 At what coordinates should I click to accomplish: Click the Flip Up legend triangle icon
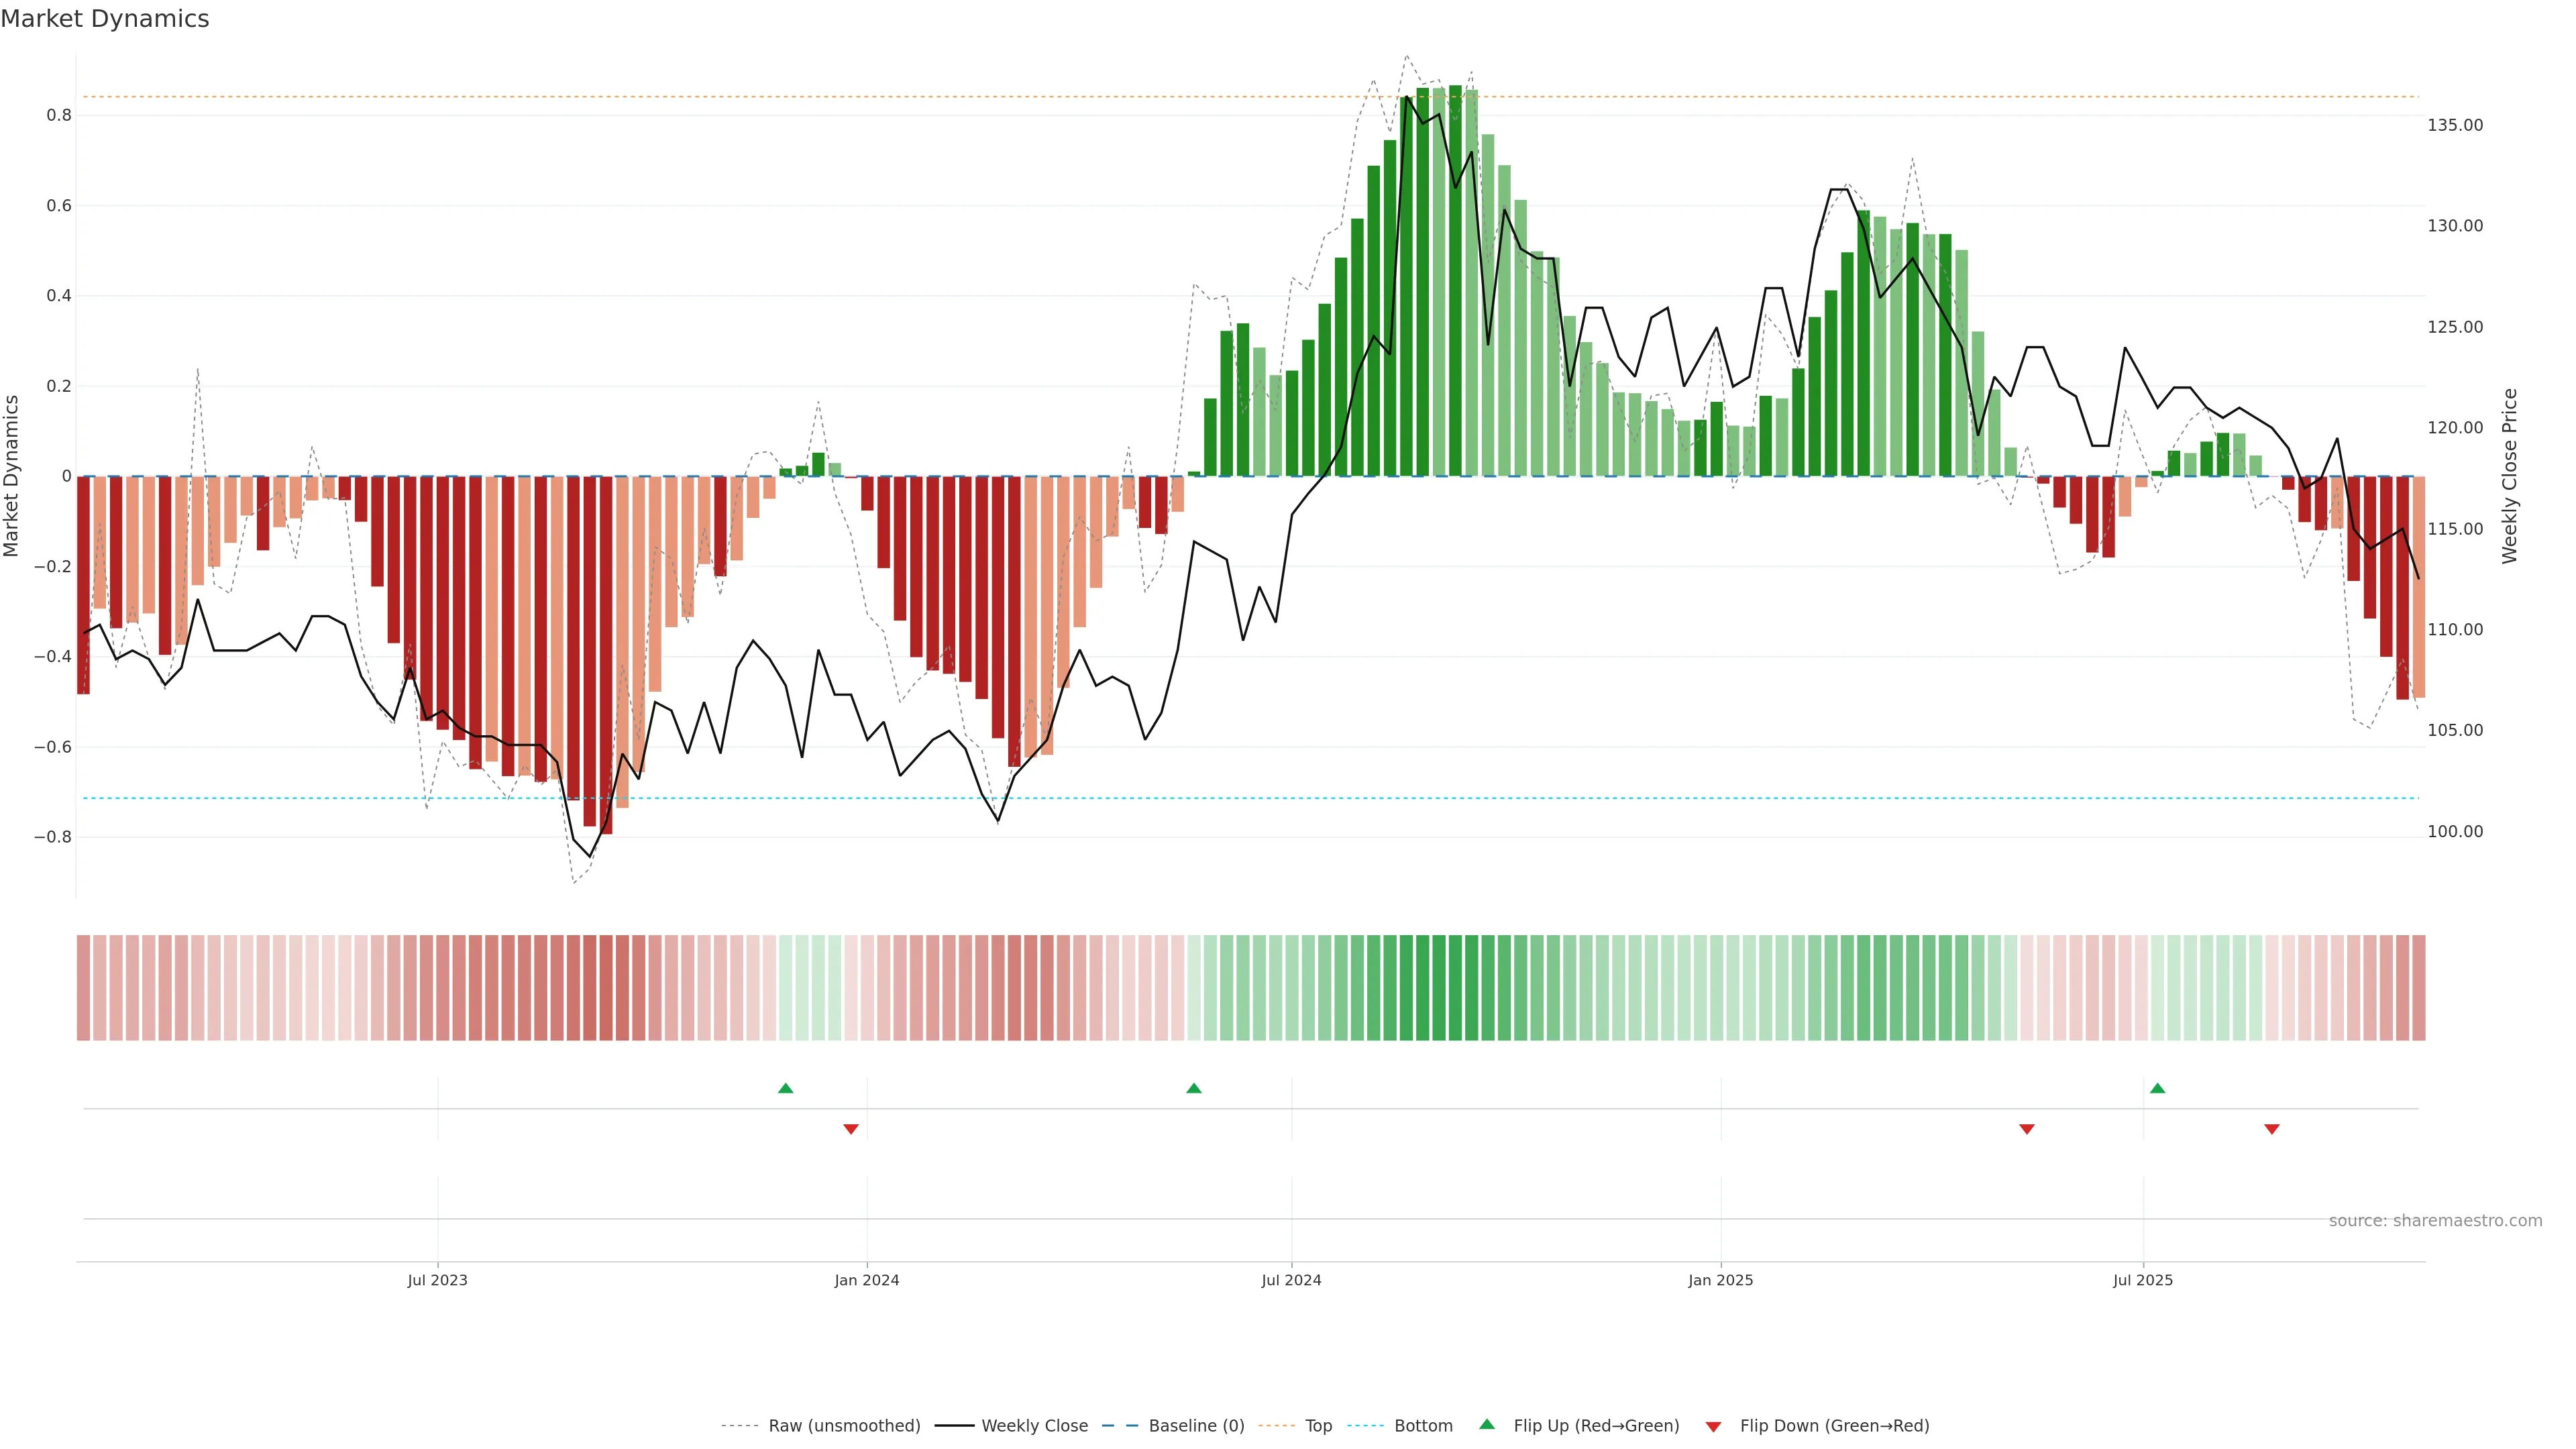pyautogui.click(x=1487, y=1424)
